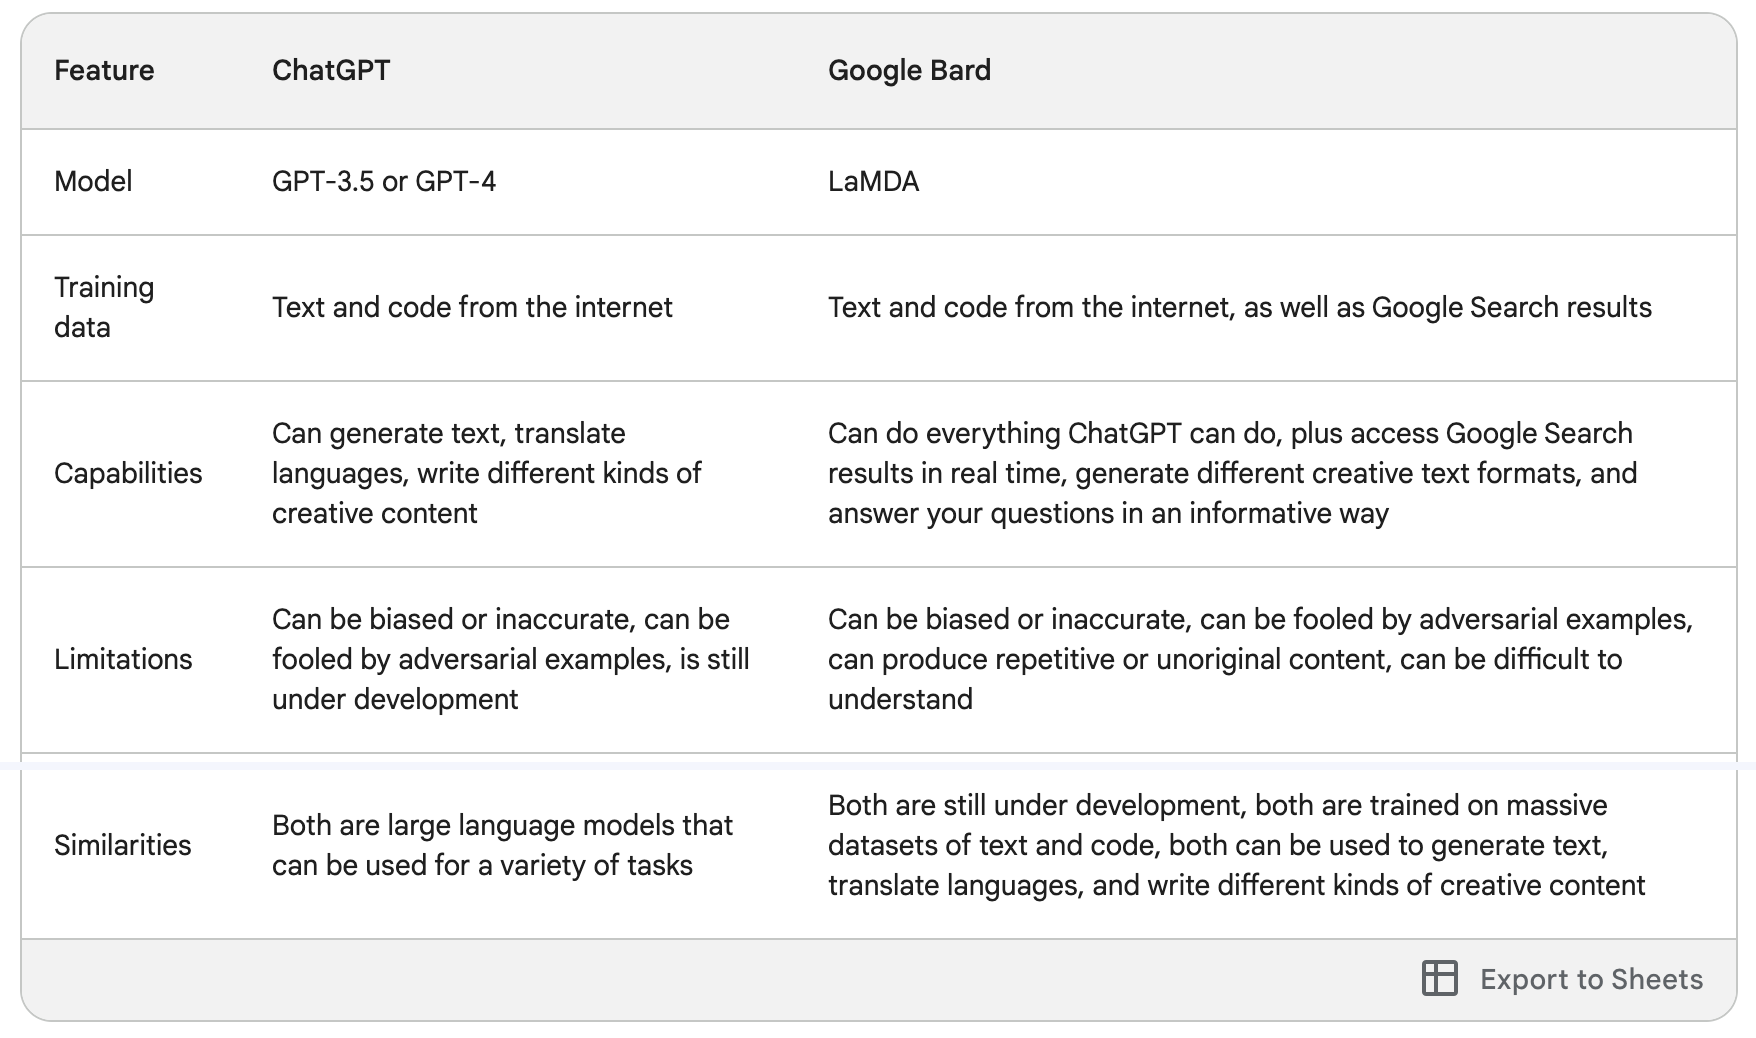Click the Model row label
This screenshot has height=1038, width=1756.
tap(93, 181)
